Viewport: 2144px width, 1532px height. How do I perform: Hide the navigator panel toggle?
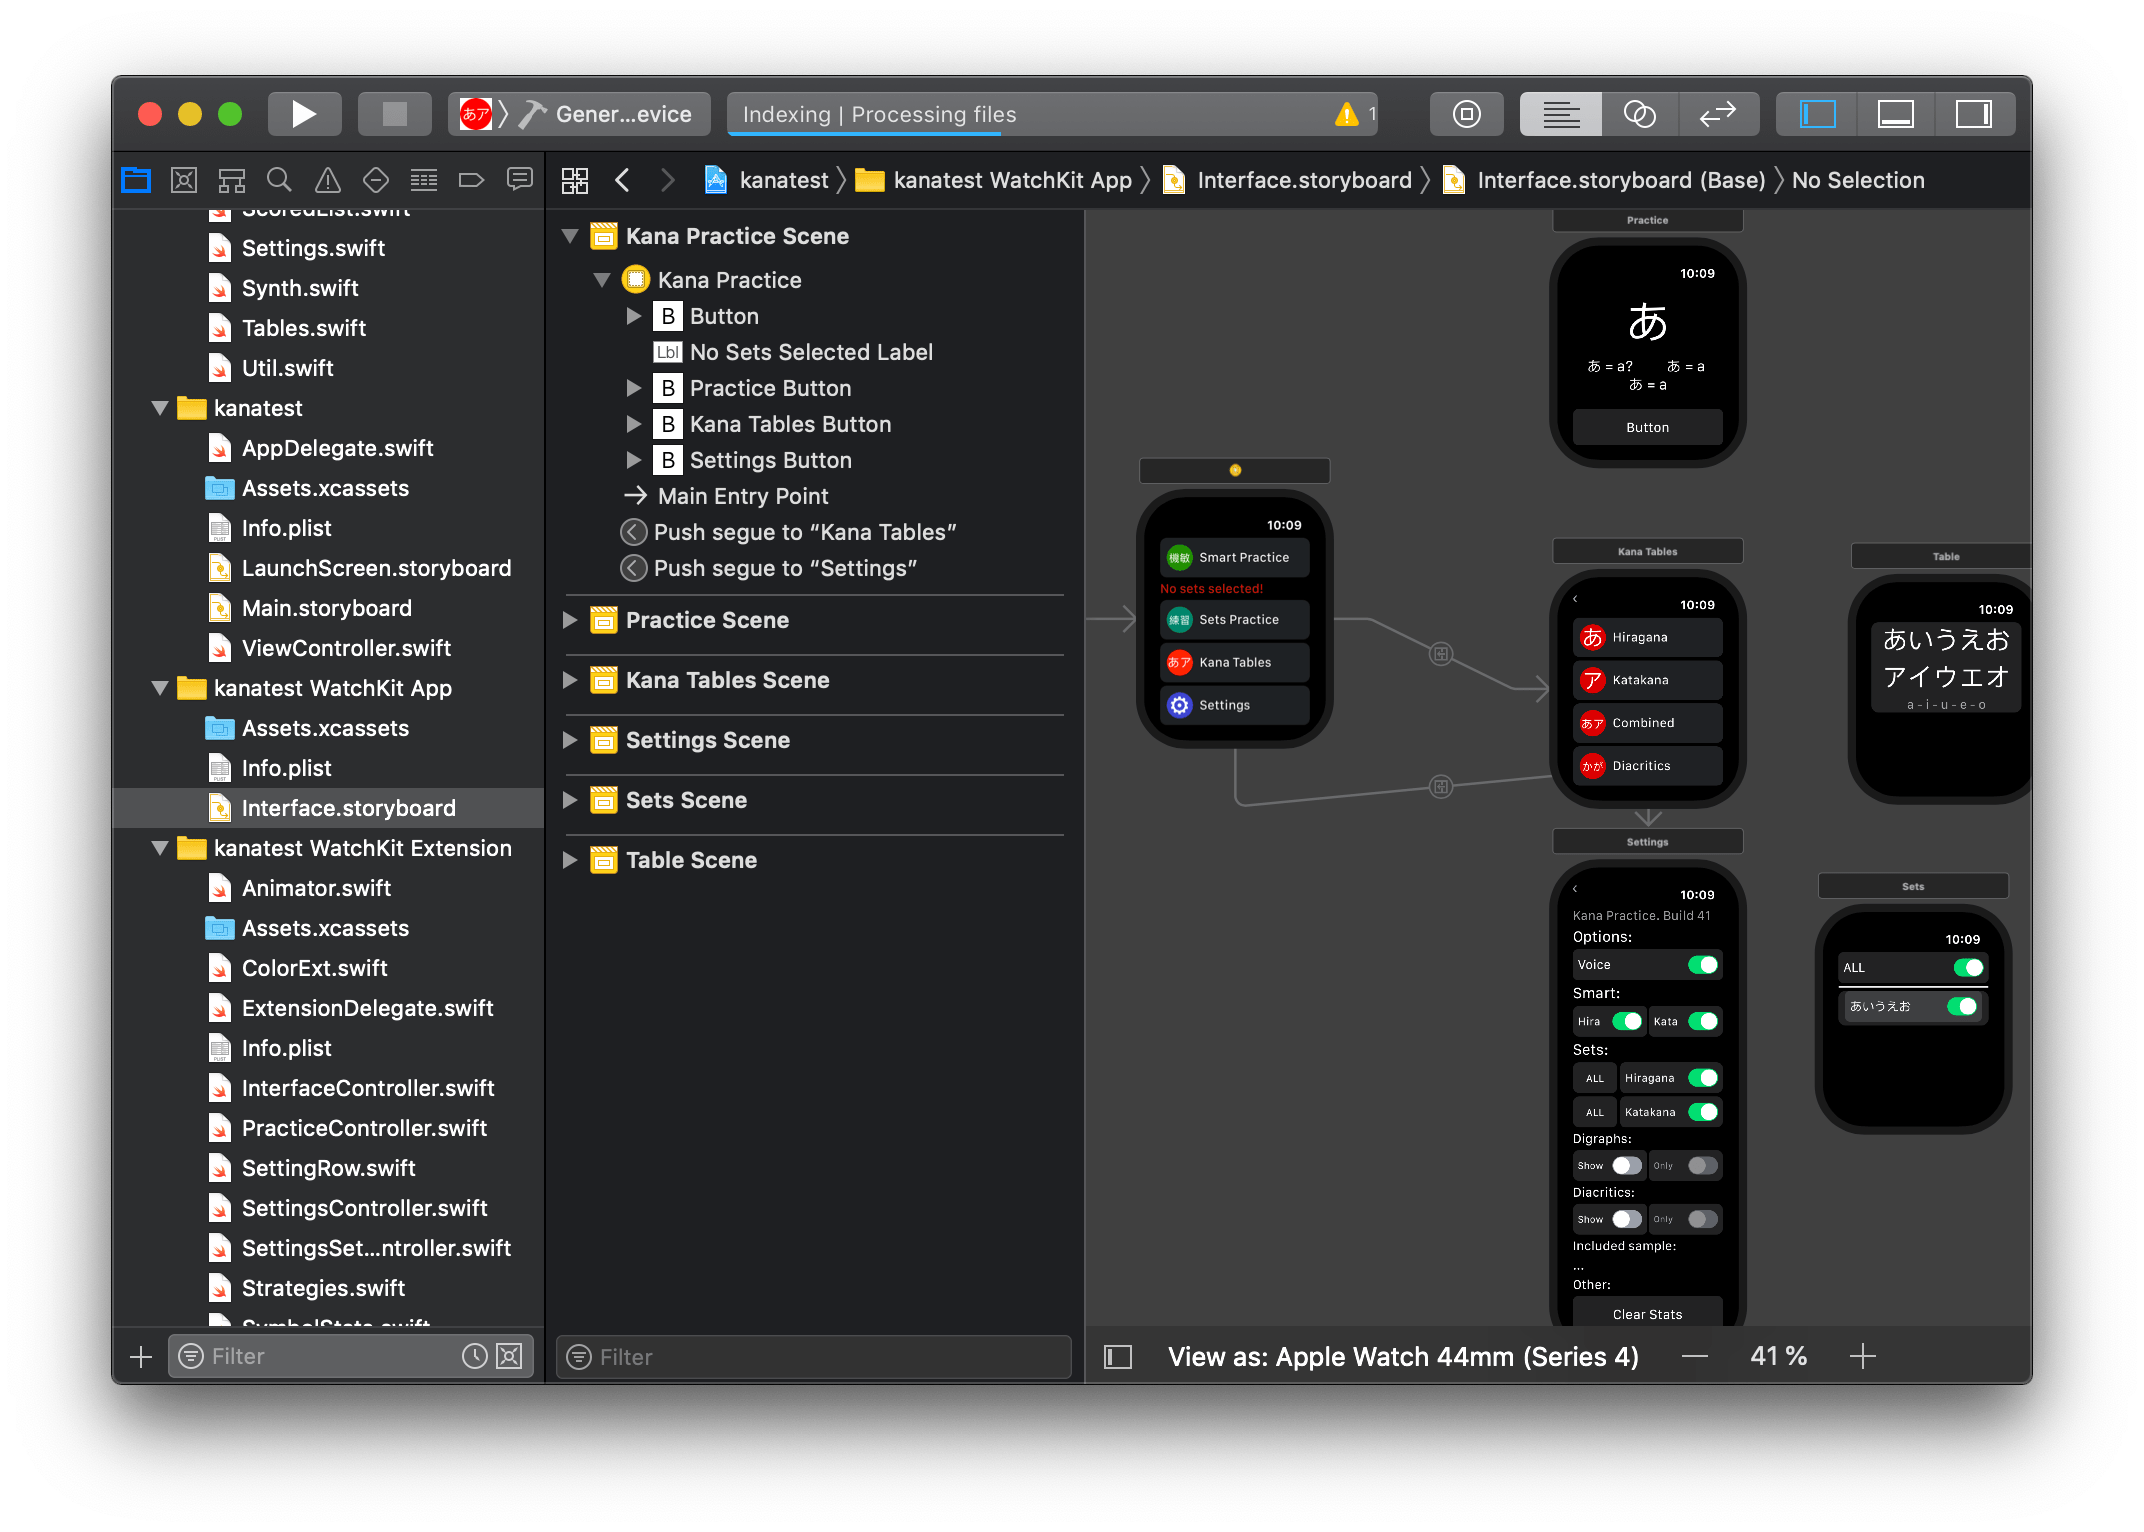1817,114
